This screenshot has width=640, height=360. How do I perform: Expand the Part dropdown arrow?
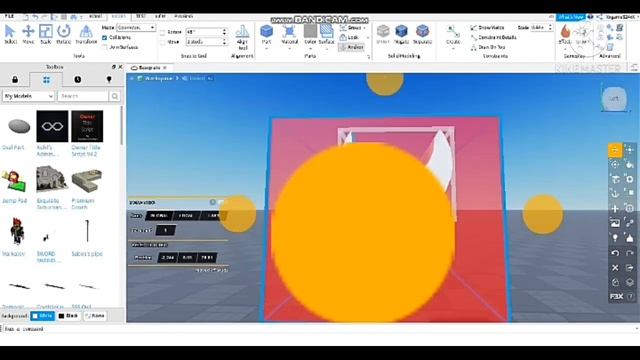[x=267, y=49]
